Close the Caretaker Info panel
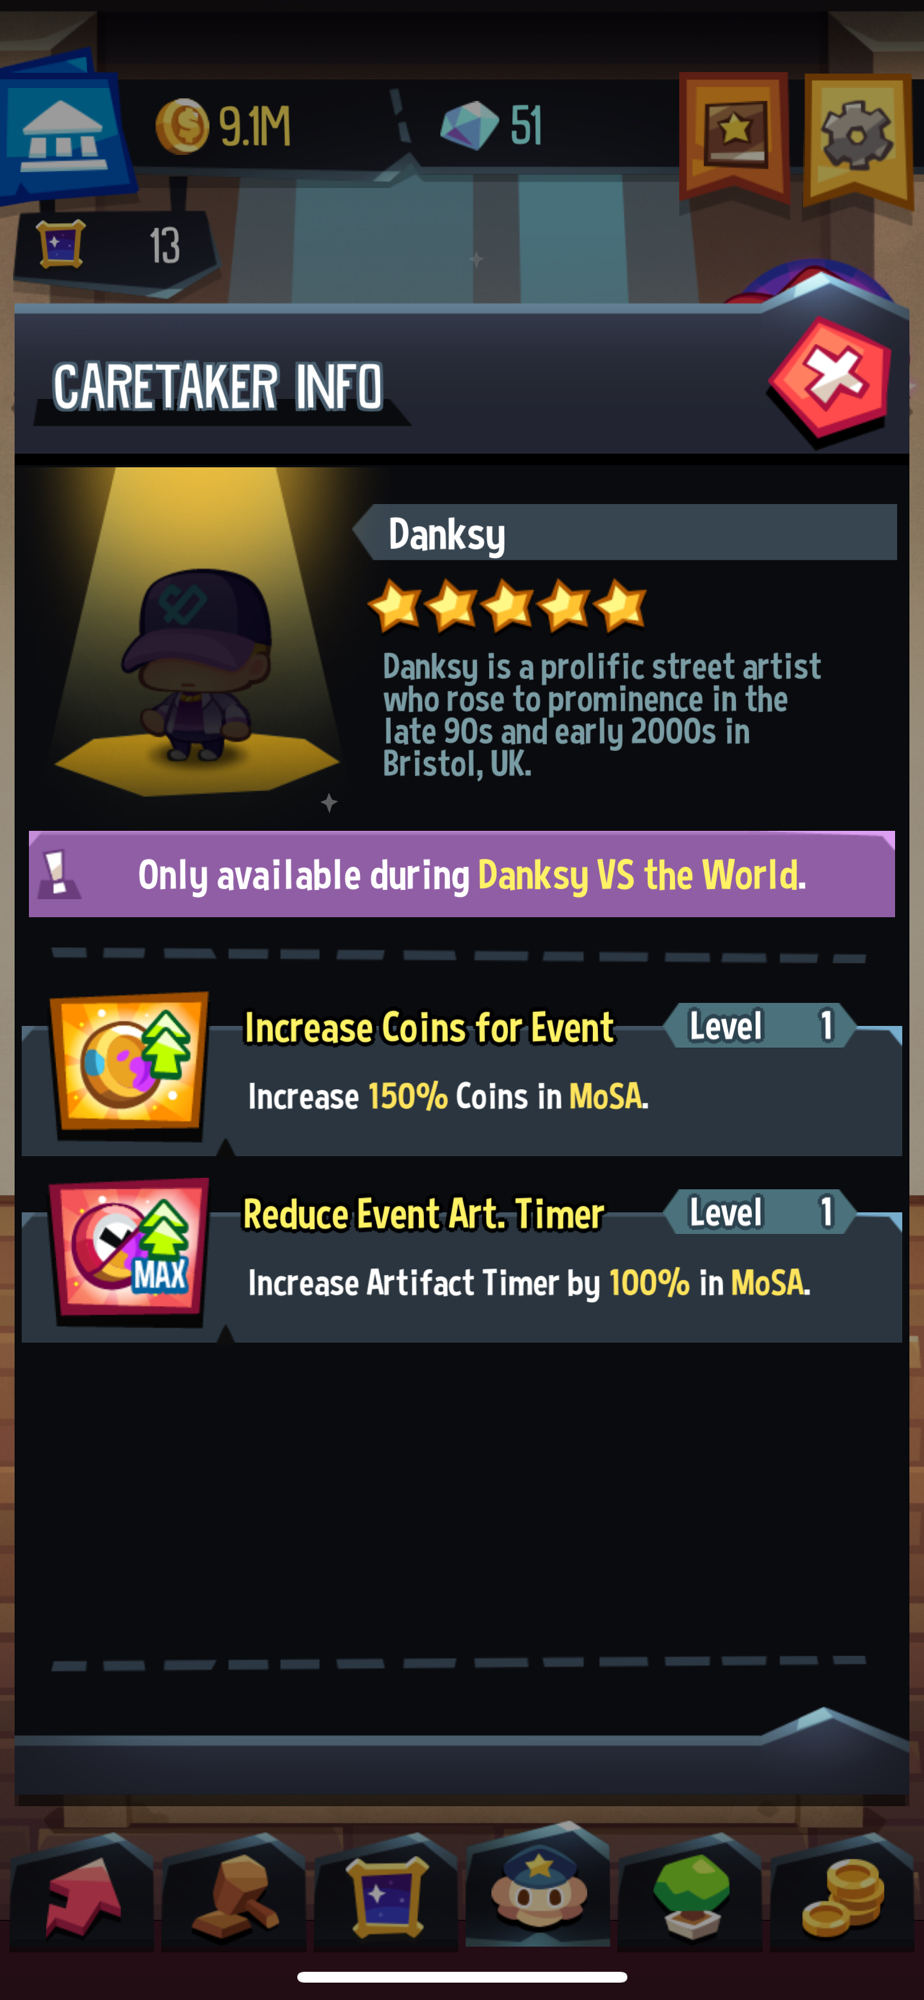 click(829, 378)
